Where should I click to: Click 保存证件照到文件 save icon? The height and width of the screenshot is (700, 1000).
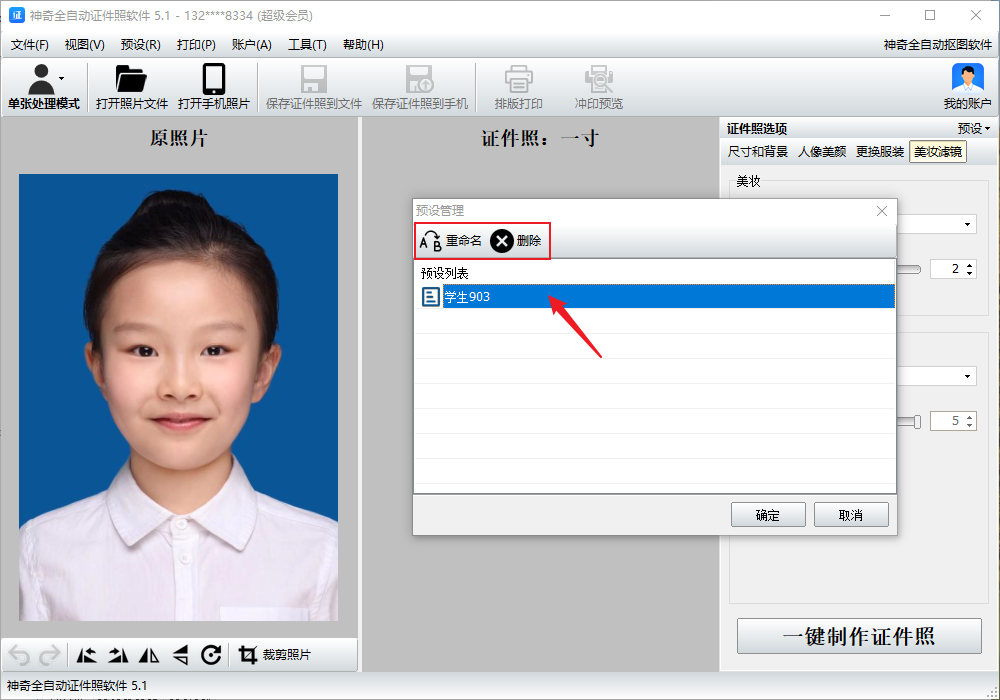tap(314, 80)
